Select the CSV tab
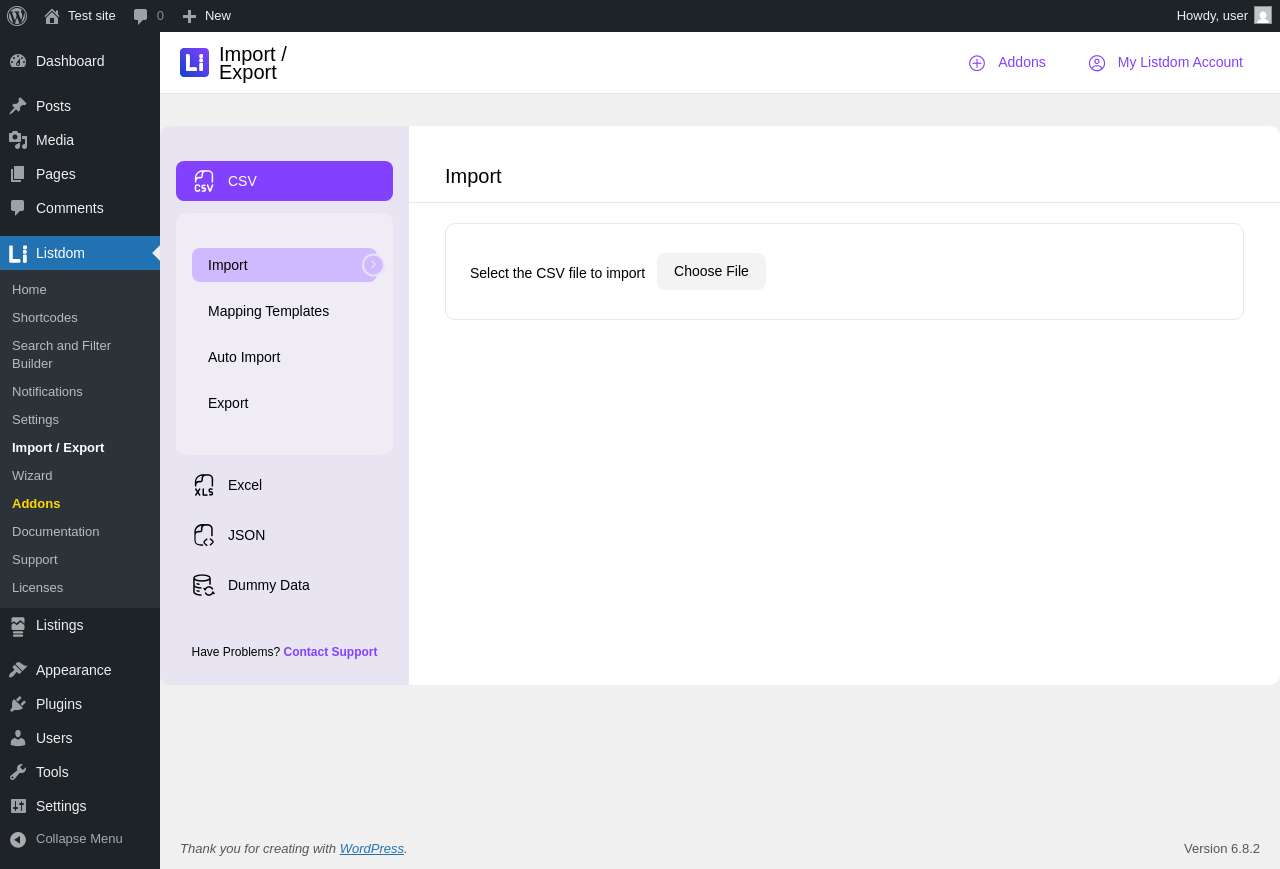 pos(284,181)
